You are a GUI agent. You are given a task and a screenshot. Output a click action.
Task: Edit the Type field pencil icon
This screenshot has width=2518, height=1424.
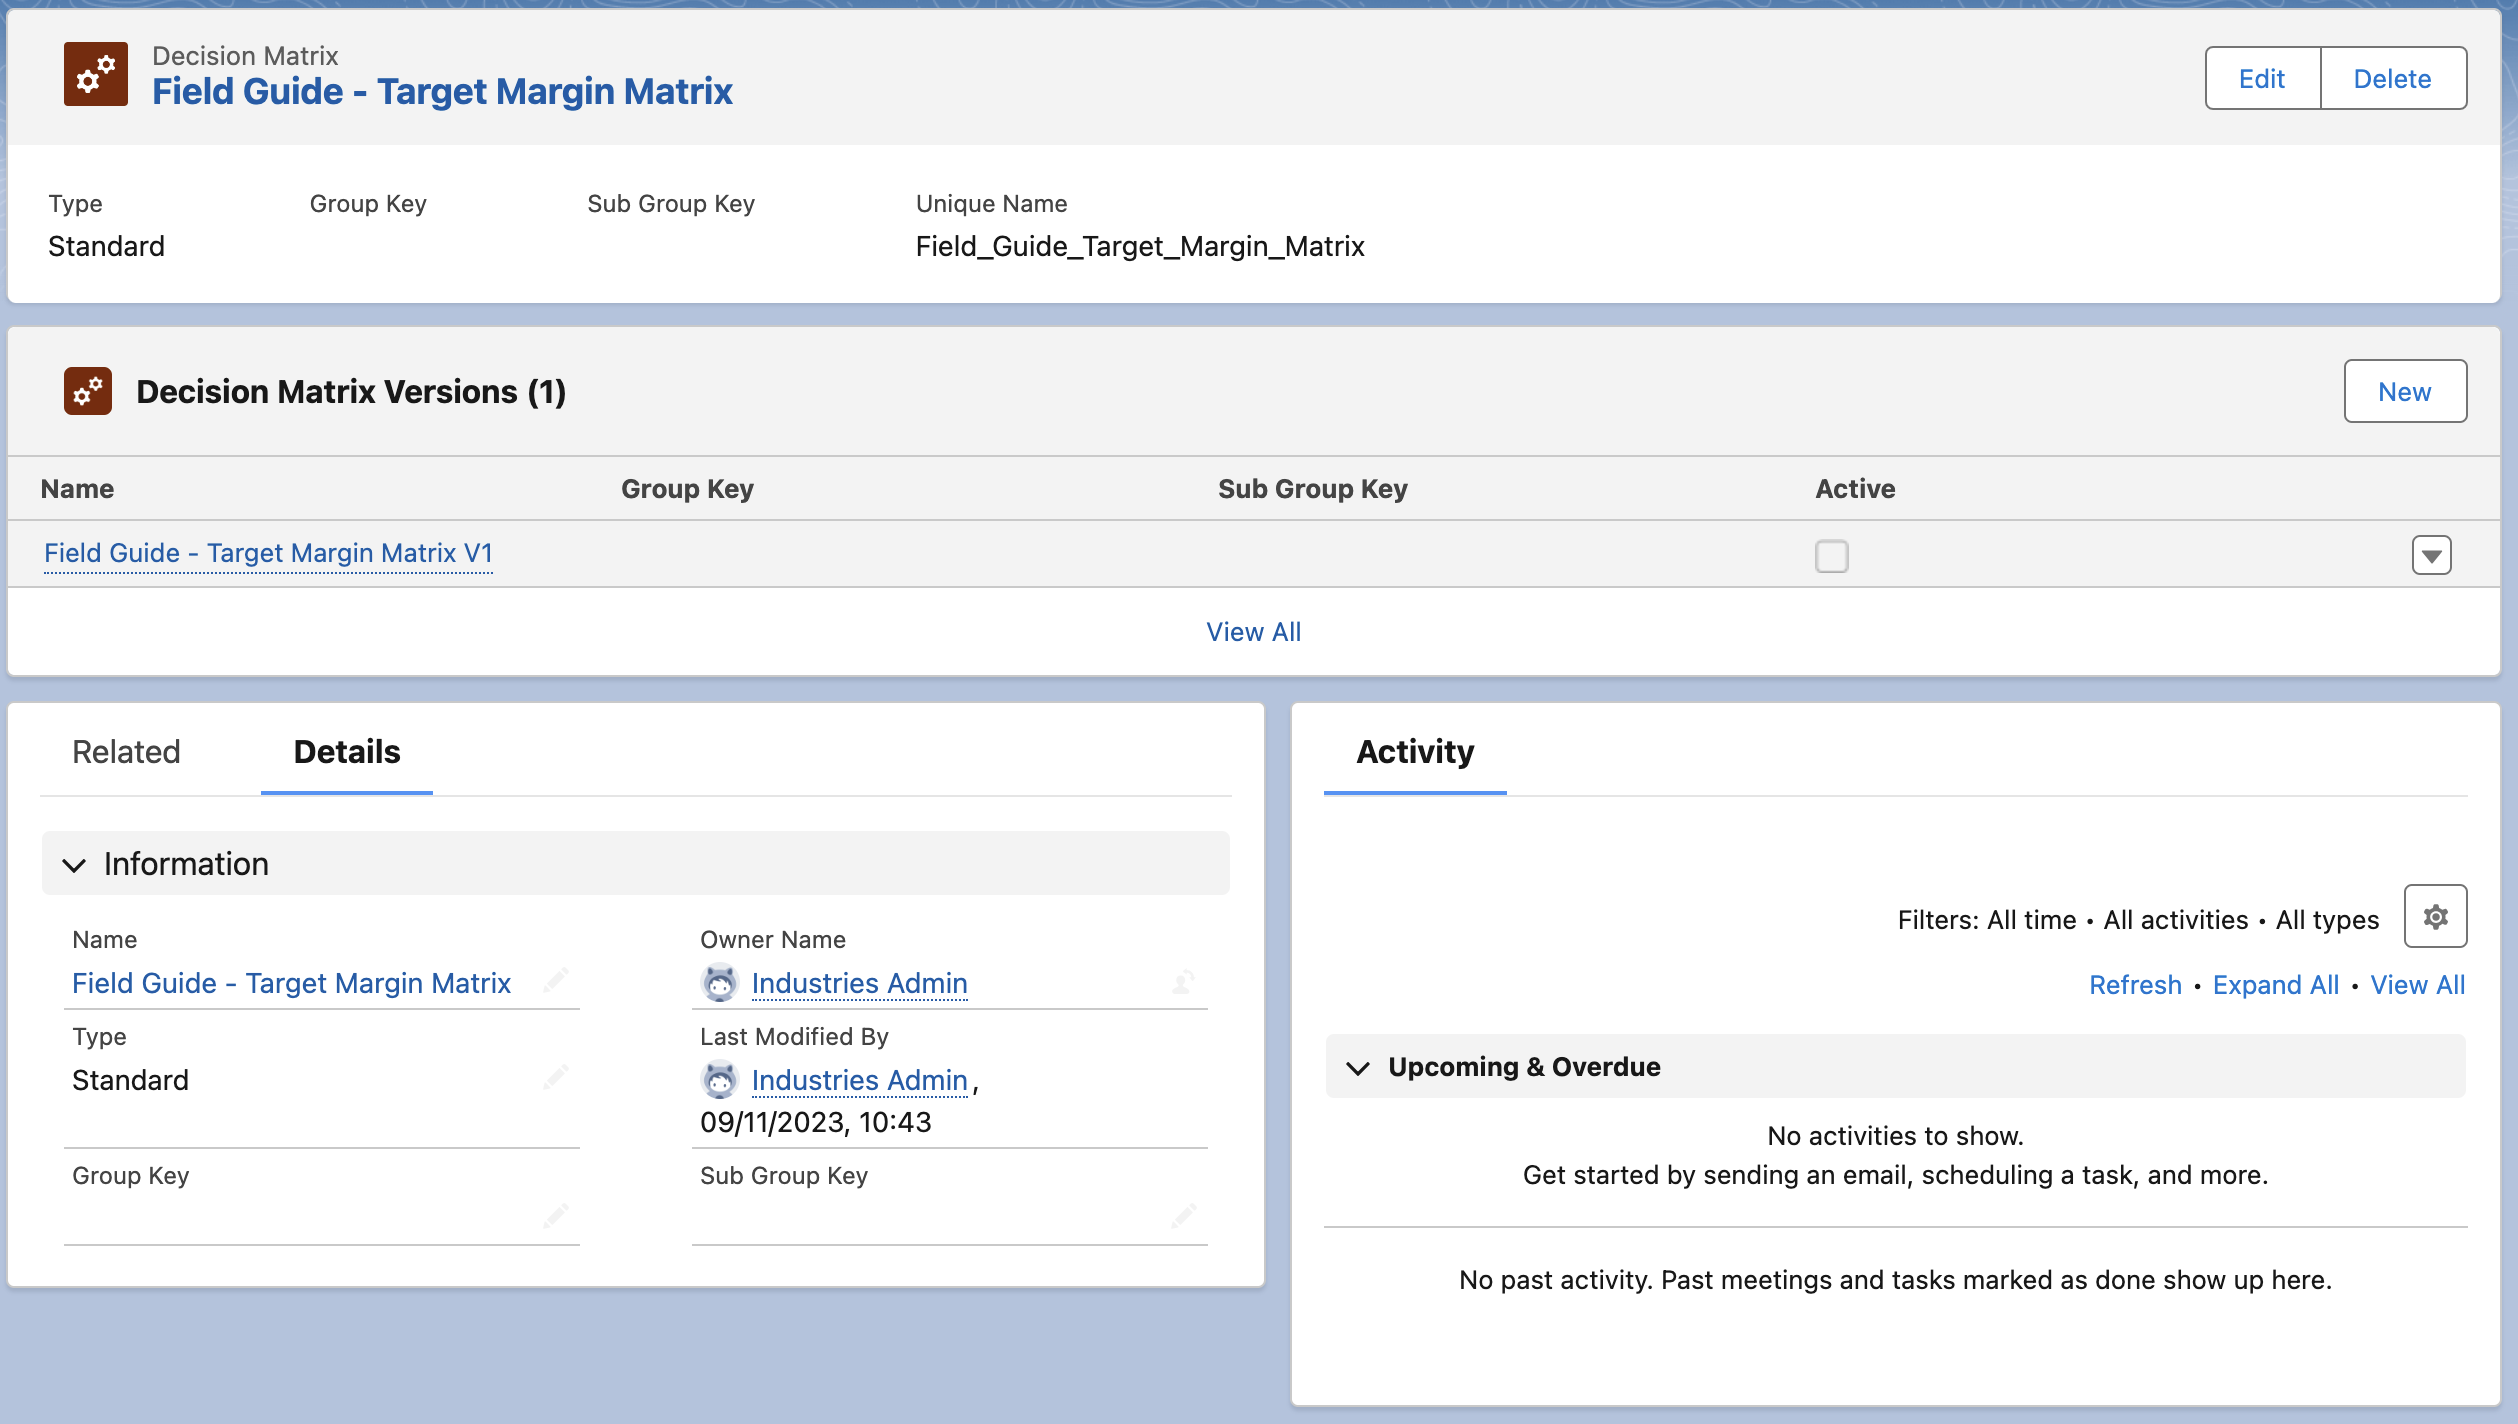click(556, 1077)
